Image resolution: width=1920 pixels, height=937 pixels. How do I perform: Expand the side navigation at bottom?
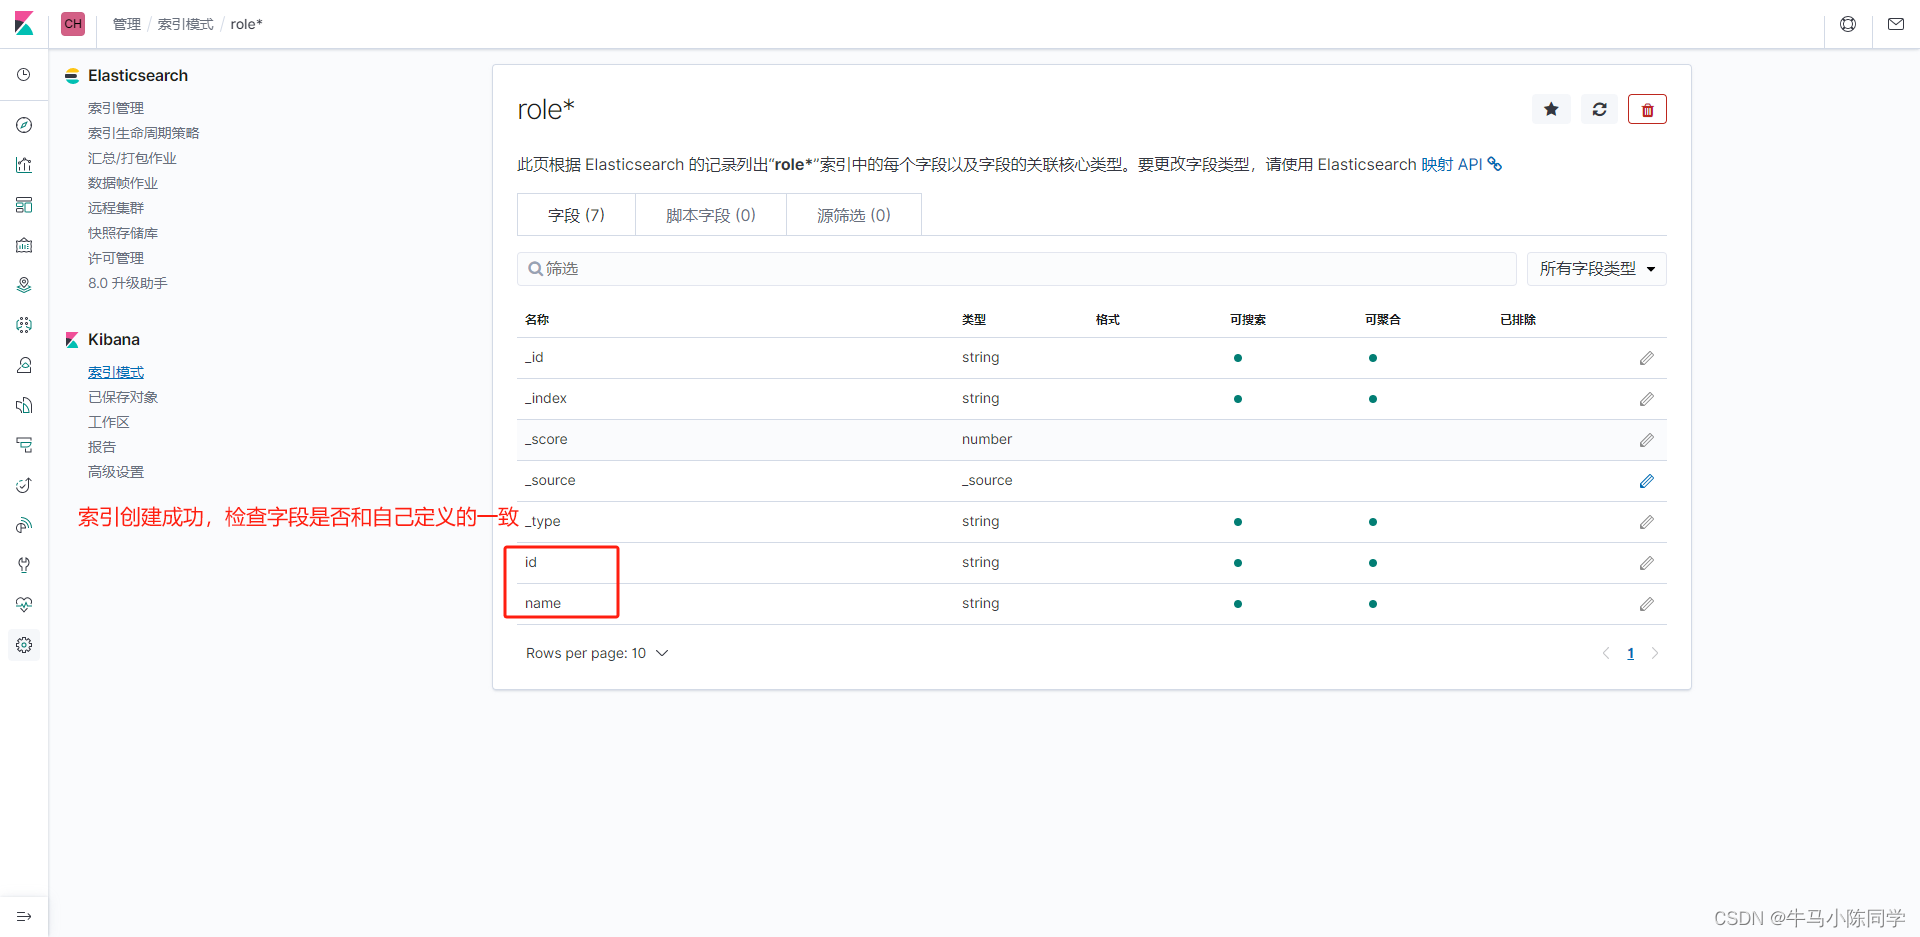click(x=24, y=916)
